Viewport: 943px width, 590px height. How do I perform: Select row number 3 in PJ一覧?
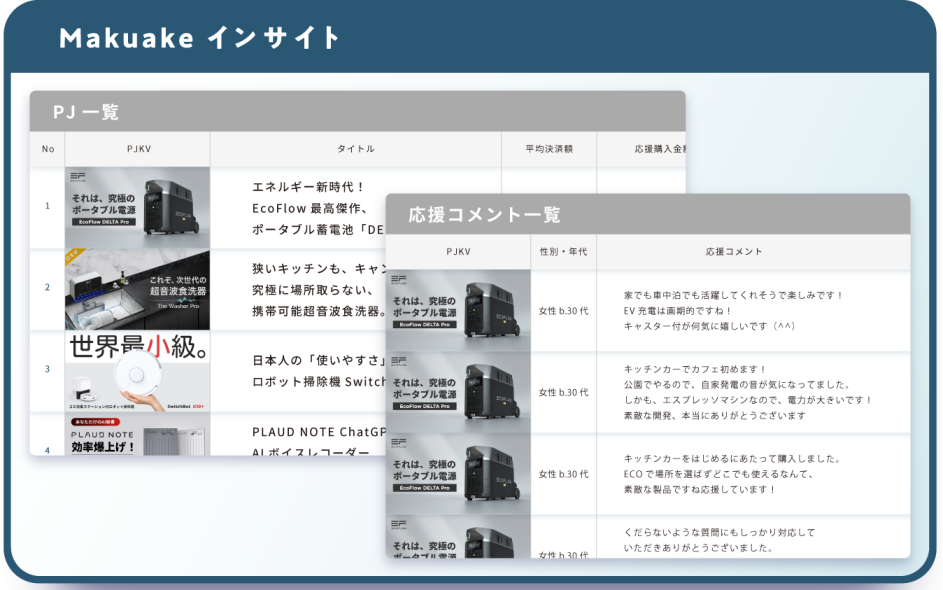[x=48, y=369]
